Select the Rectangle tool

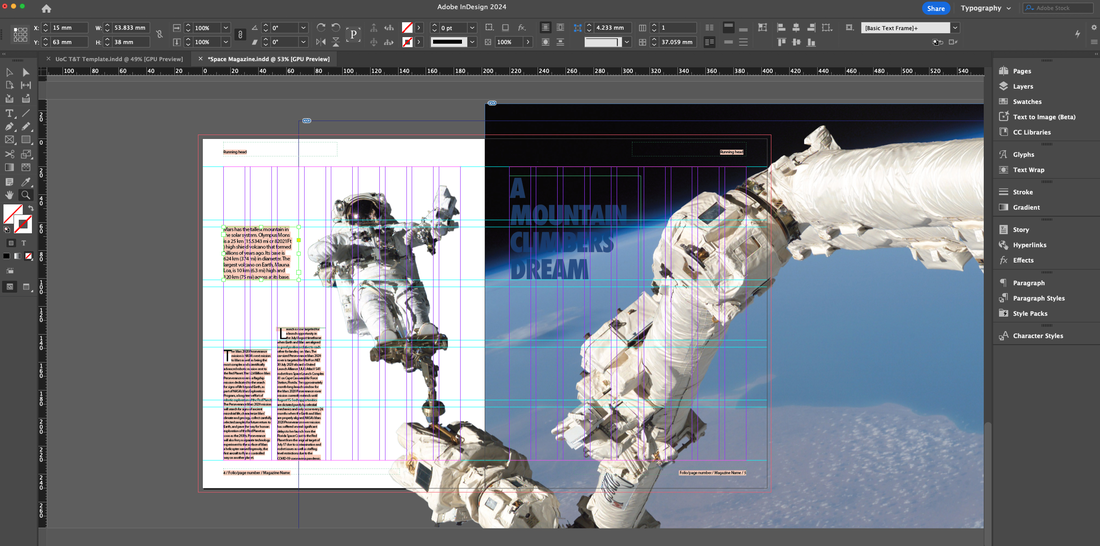click(x=26, y=140)
